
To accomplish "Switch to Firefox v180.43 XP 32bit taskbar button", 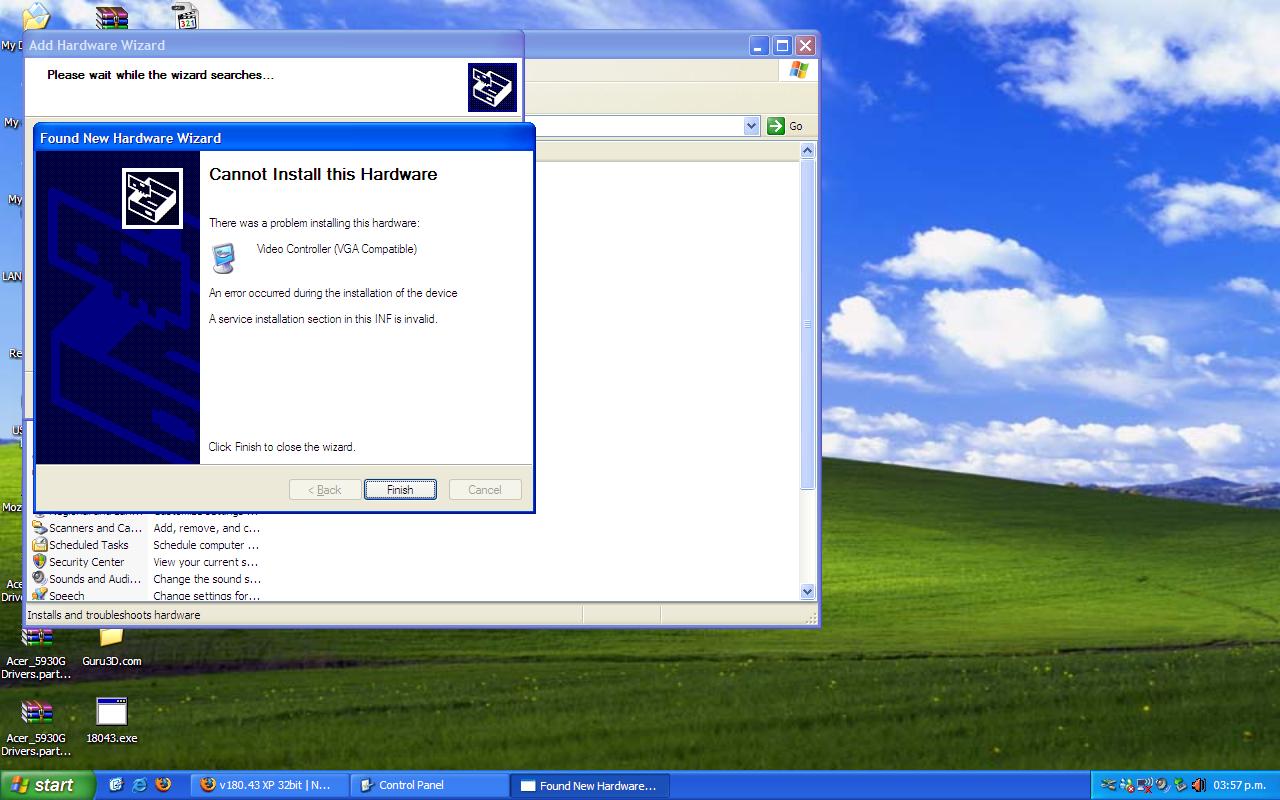I will point(271,785).
